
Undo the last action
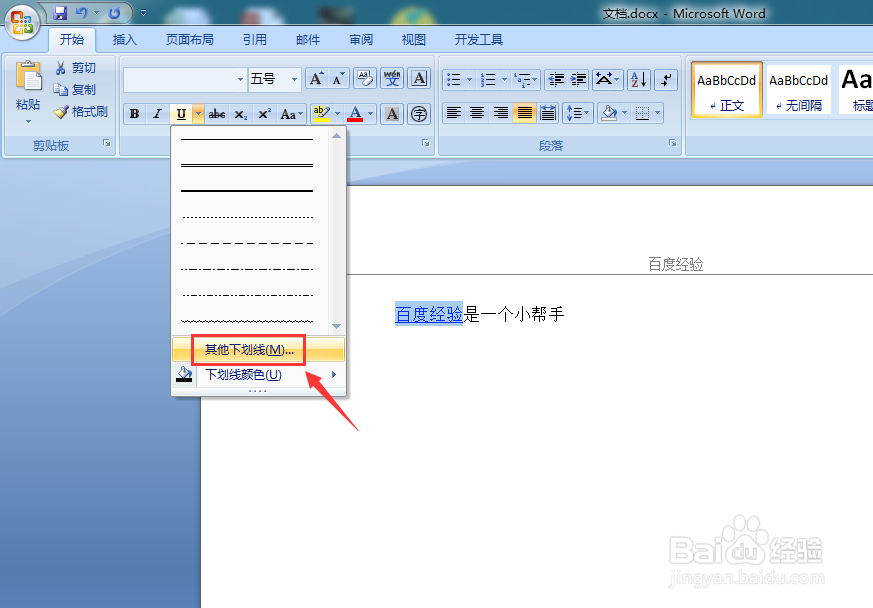click(x=81, y=13)
